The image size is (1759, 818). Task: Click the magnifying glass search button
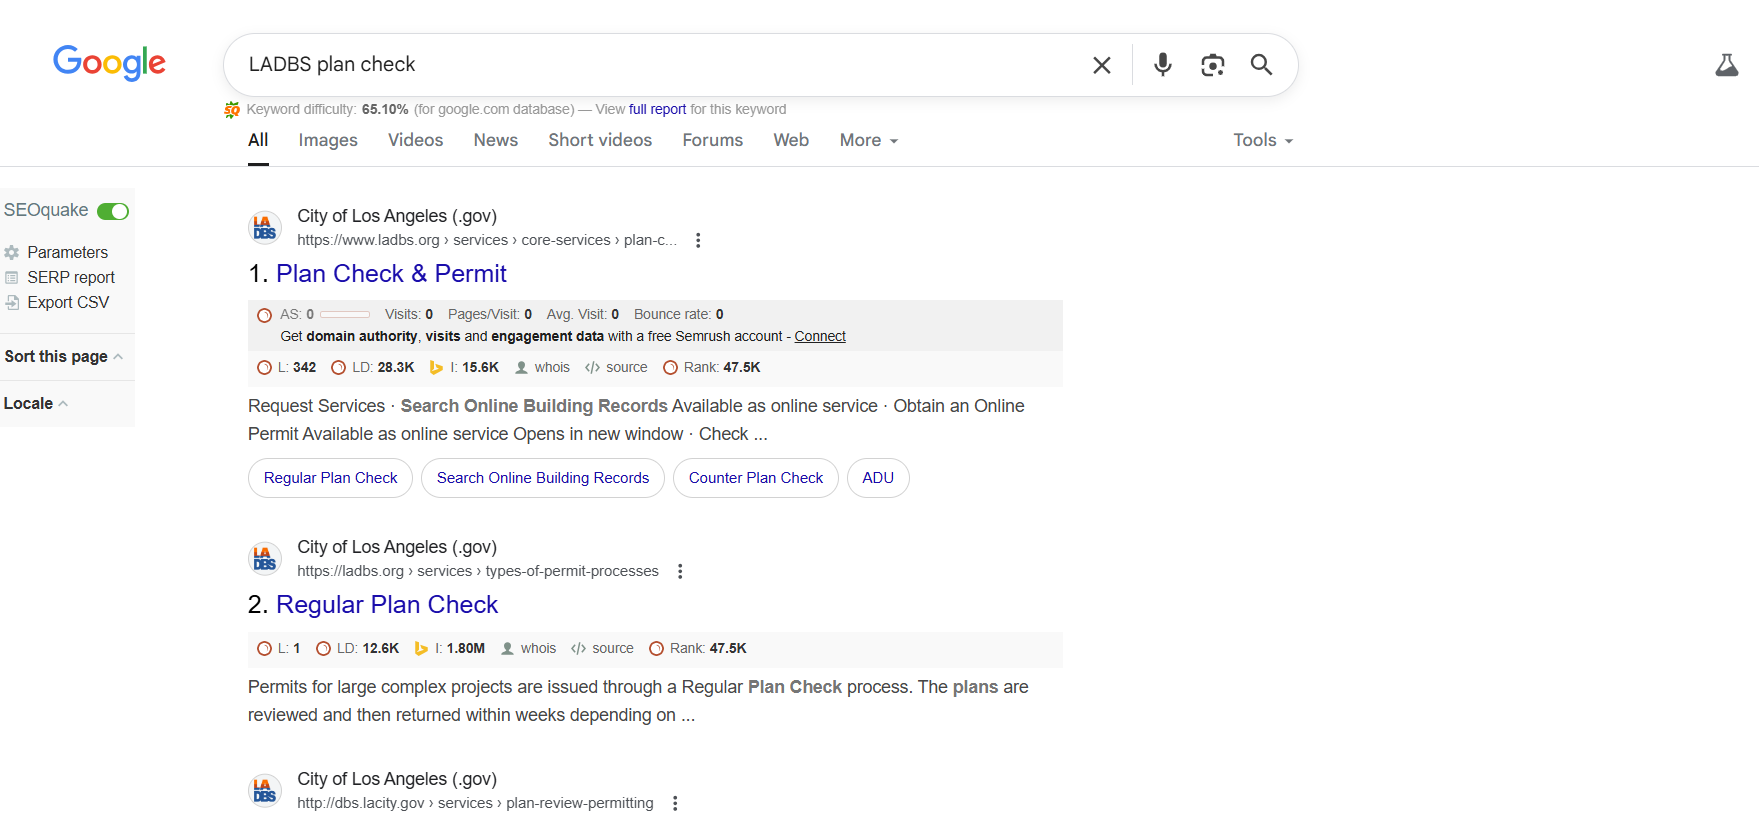click(1261, 65)
